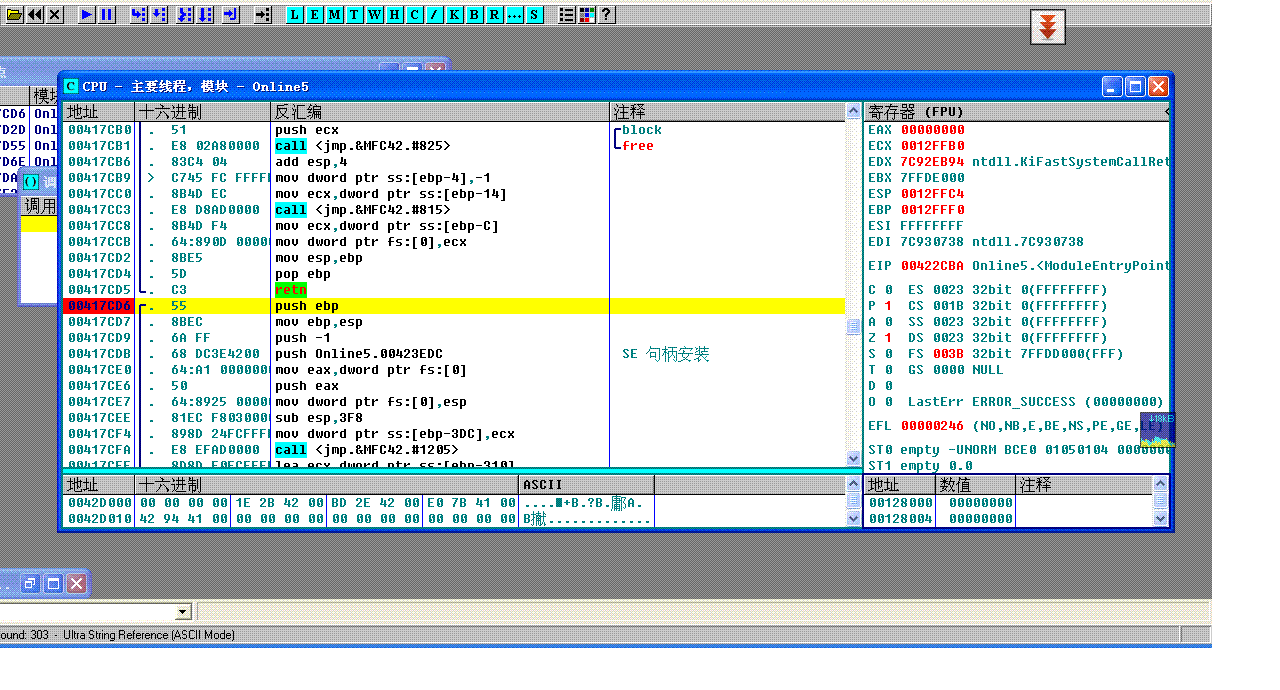
Task: Open the CPU window with C
Action: (414, 15)
